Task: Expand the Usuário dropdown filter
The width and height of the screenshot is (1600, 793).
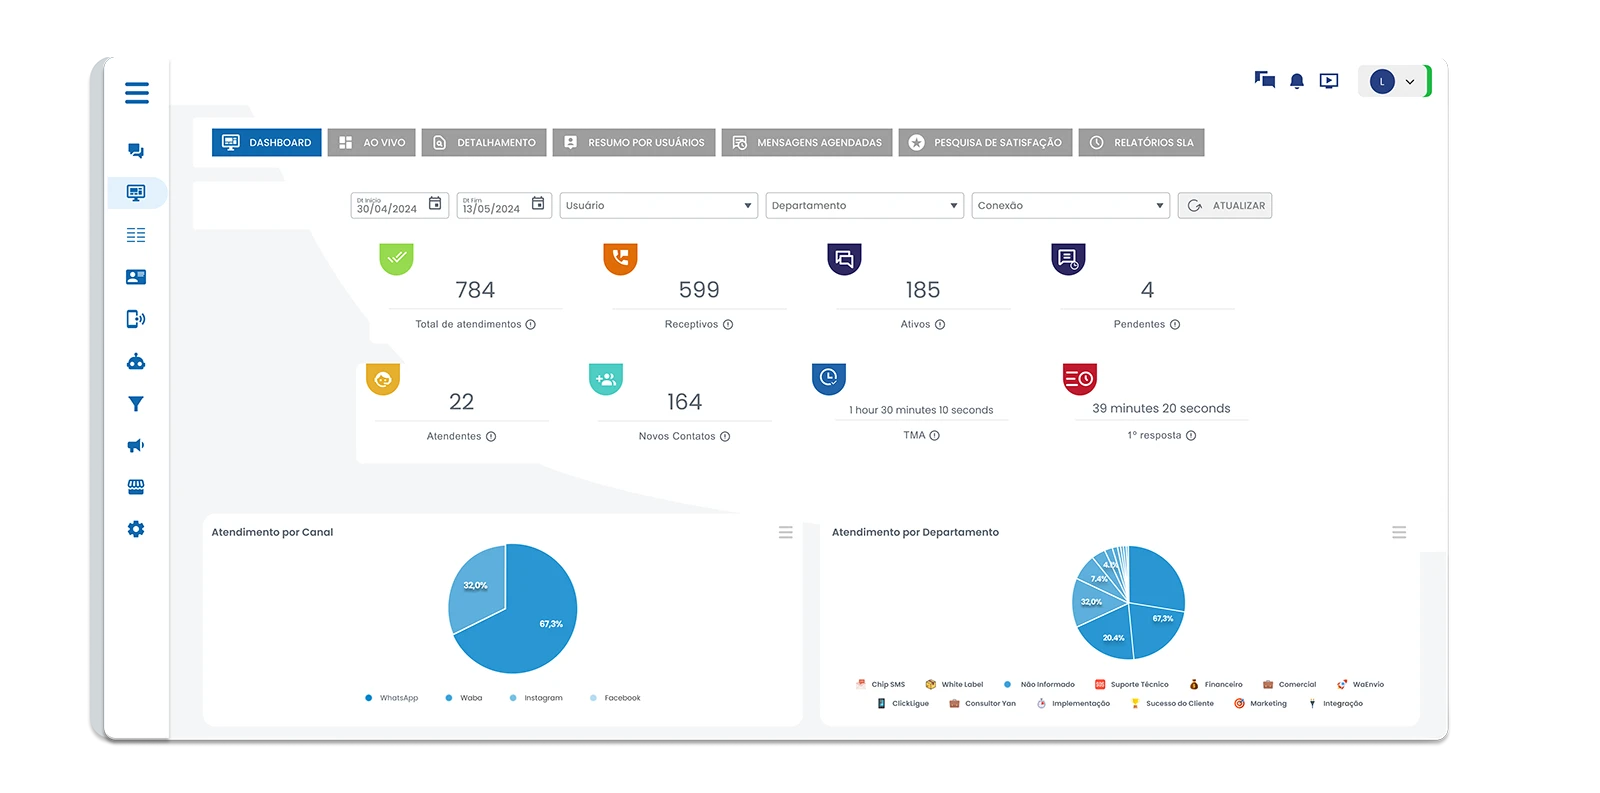Action: pos(658,206)
